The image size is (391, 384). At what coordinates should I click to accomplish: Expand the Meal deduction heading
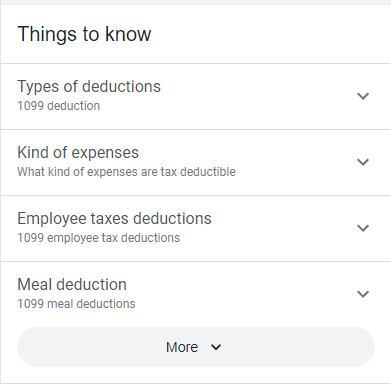pyautogui.click(x=72, y=284)
